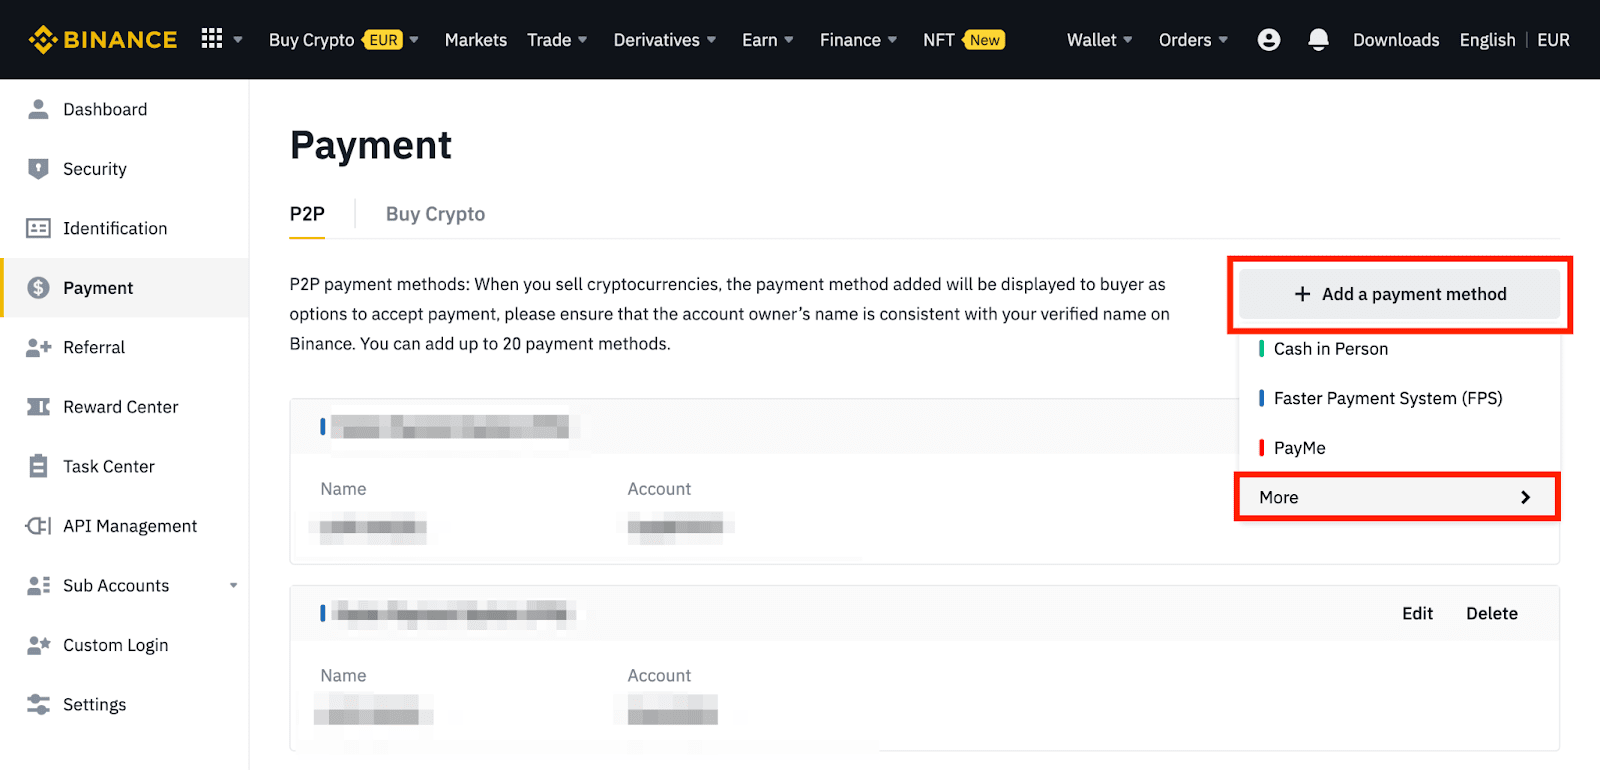Click the Binance logo

click(x=103, y=40)
